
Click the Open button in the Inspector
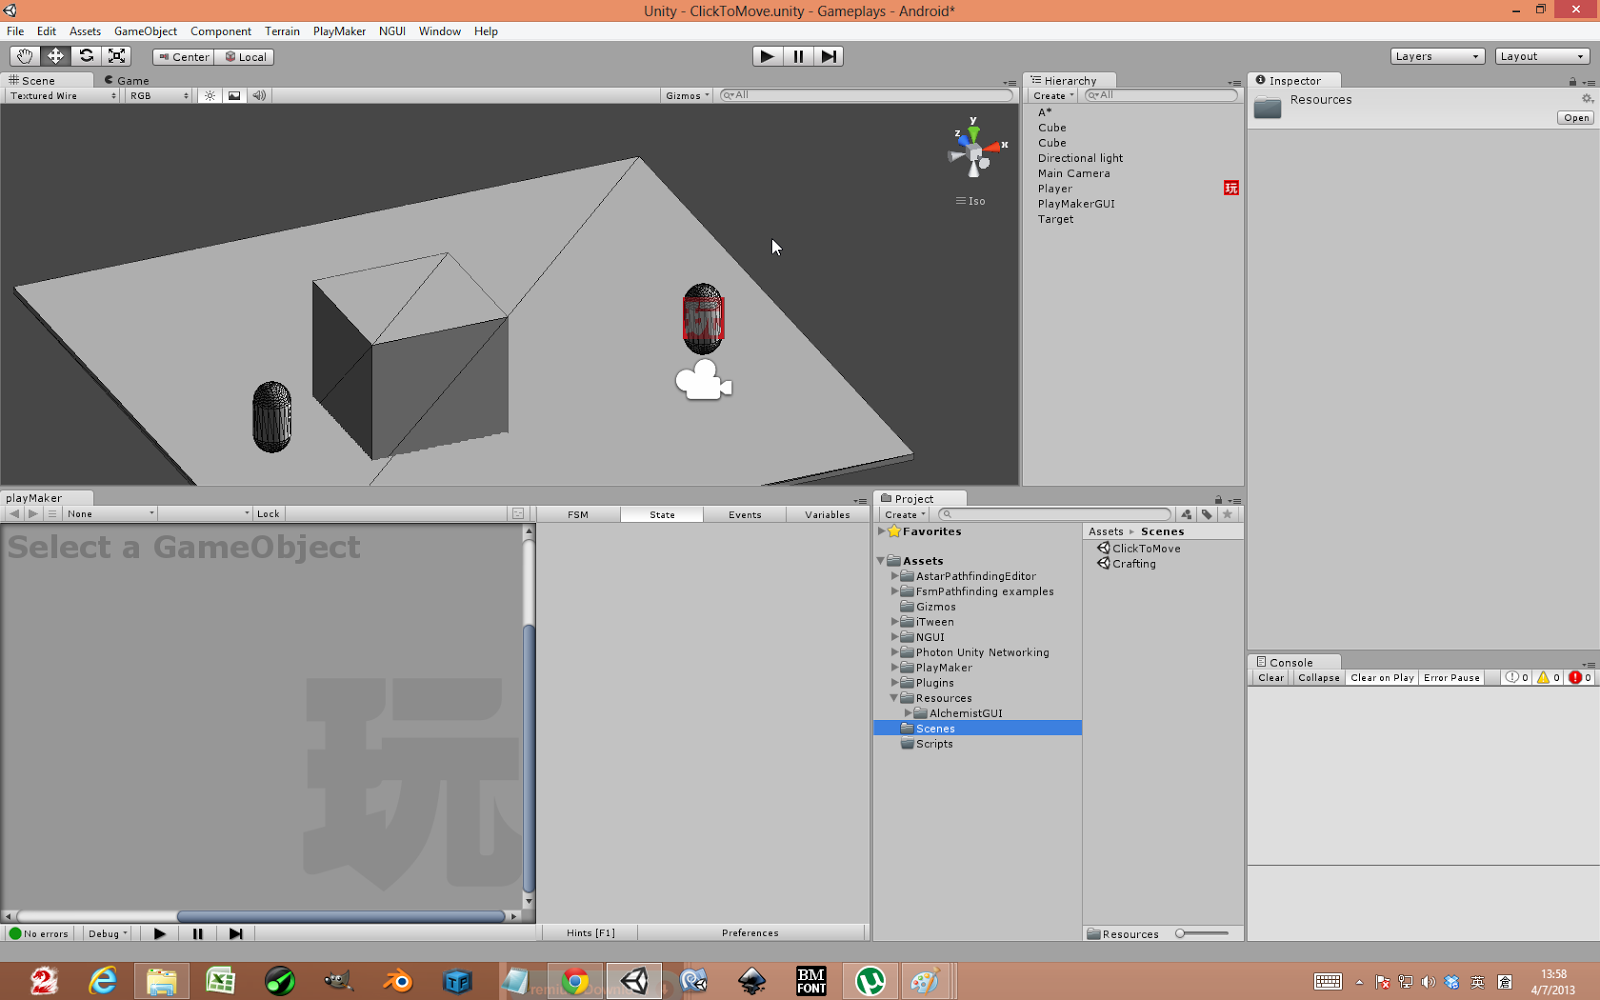coord(1575,117)
